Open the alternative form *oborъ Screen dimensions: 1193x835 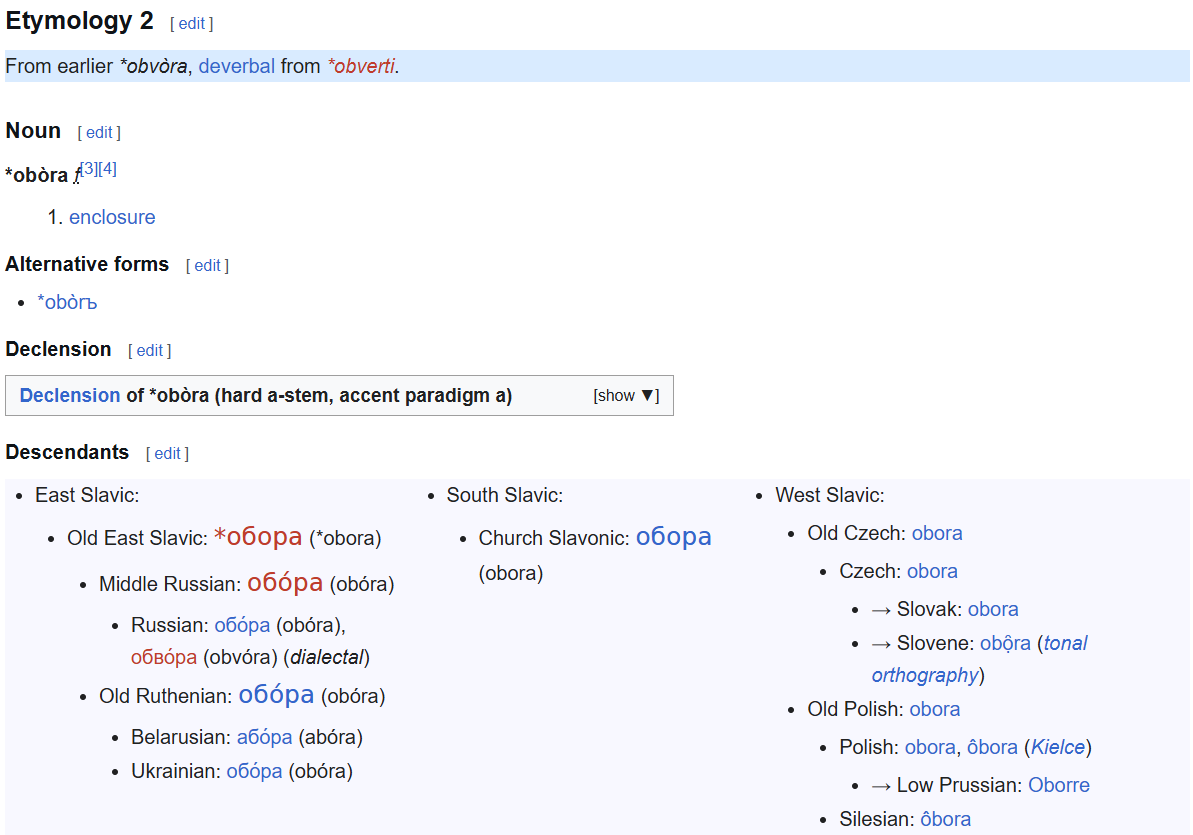pos(67,302)
